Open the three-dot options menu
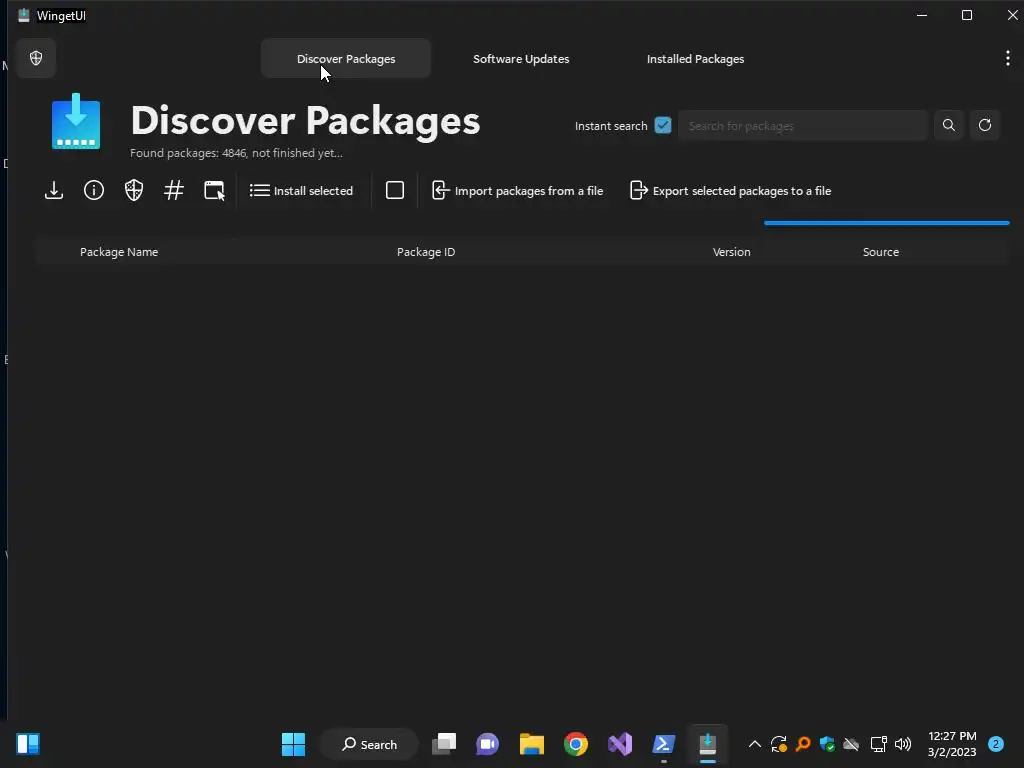1024x768 pixels. click(1007, 58)
